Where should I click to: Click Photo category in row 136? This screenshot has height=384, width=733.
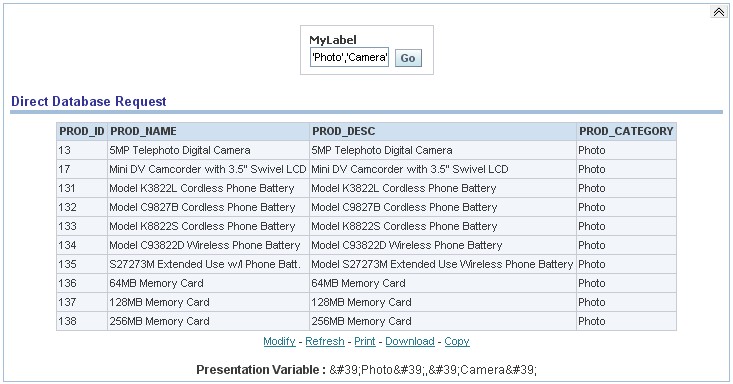pyautogui.click(x=626, y=283)
